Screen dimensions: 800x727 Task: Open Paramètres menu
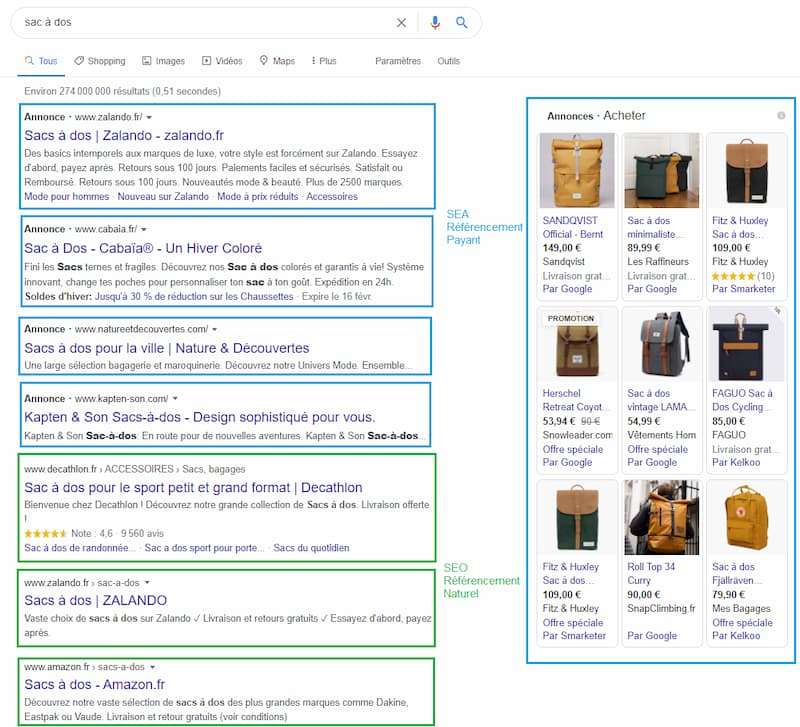pyautogui.click(x=398, y=61)
